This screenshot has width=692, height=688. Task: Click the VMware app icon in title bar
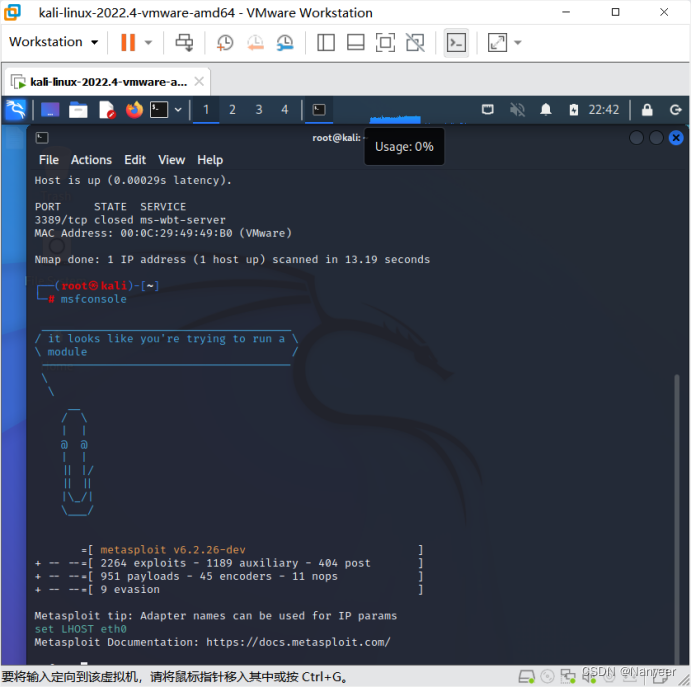pyautogui.click(x=12, y=12)
